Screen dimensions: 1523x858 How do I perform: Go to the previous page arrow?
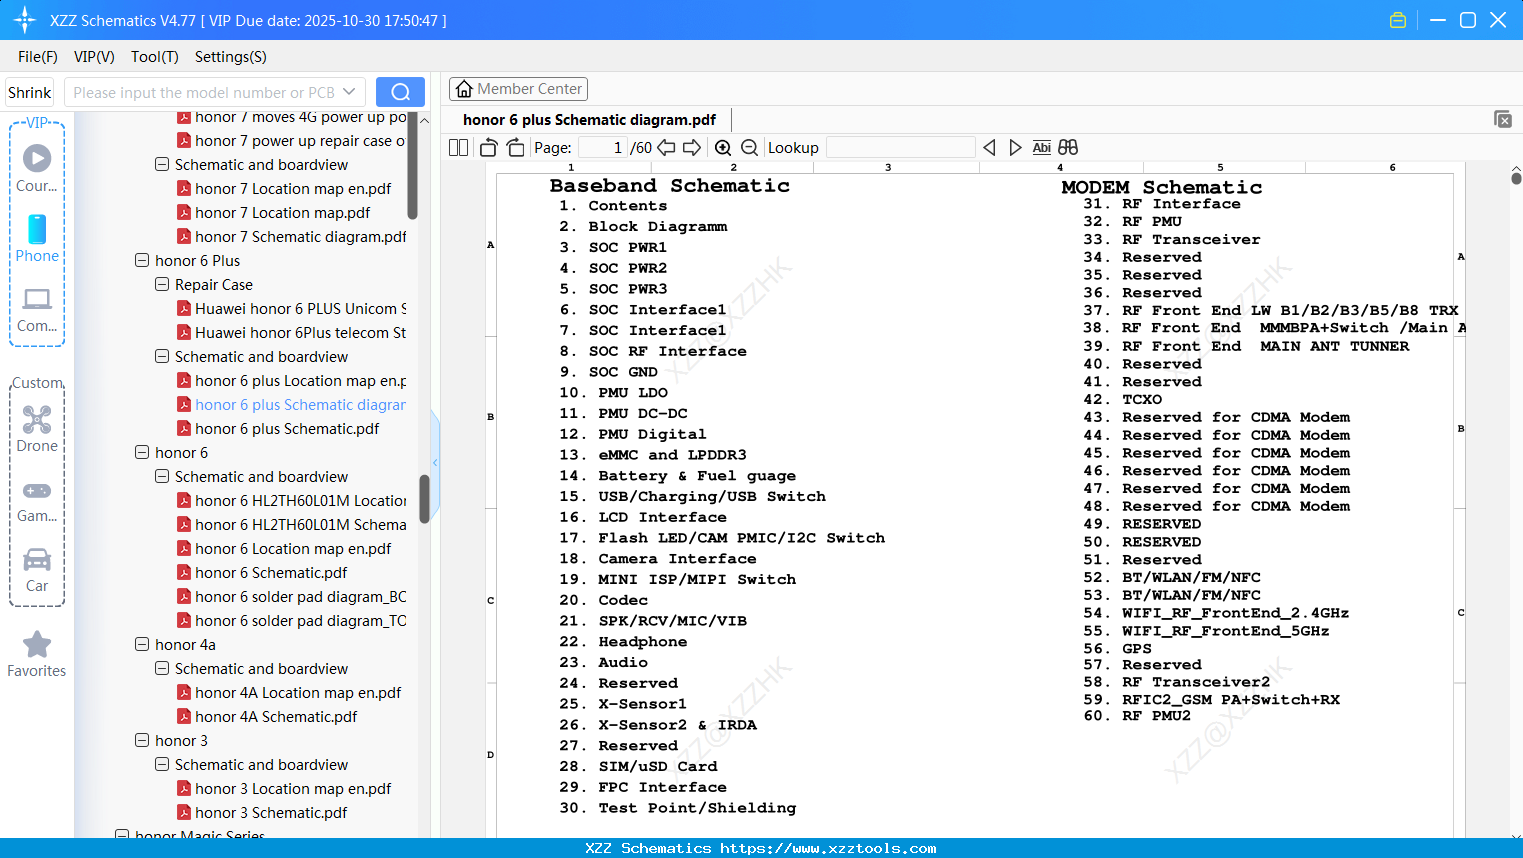[666, 148]
